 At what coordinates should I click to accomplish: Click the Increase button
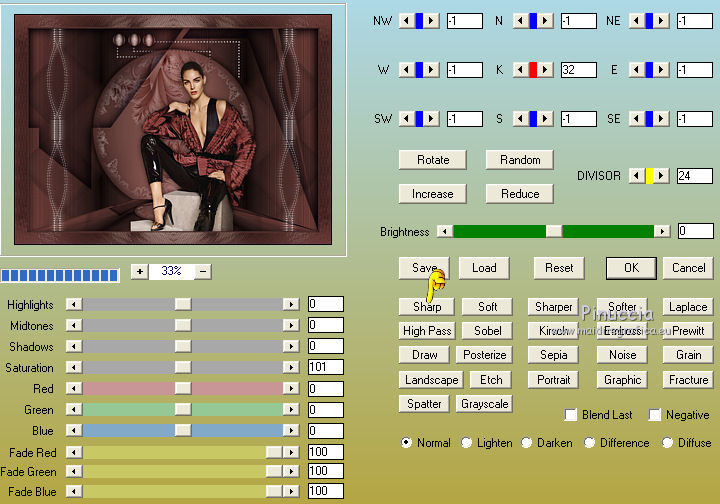(433, 194)
